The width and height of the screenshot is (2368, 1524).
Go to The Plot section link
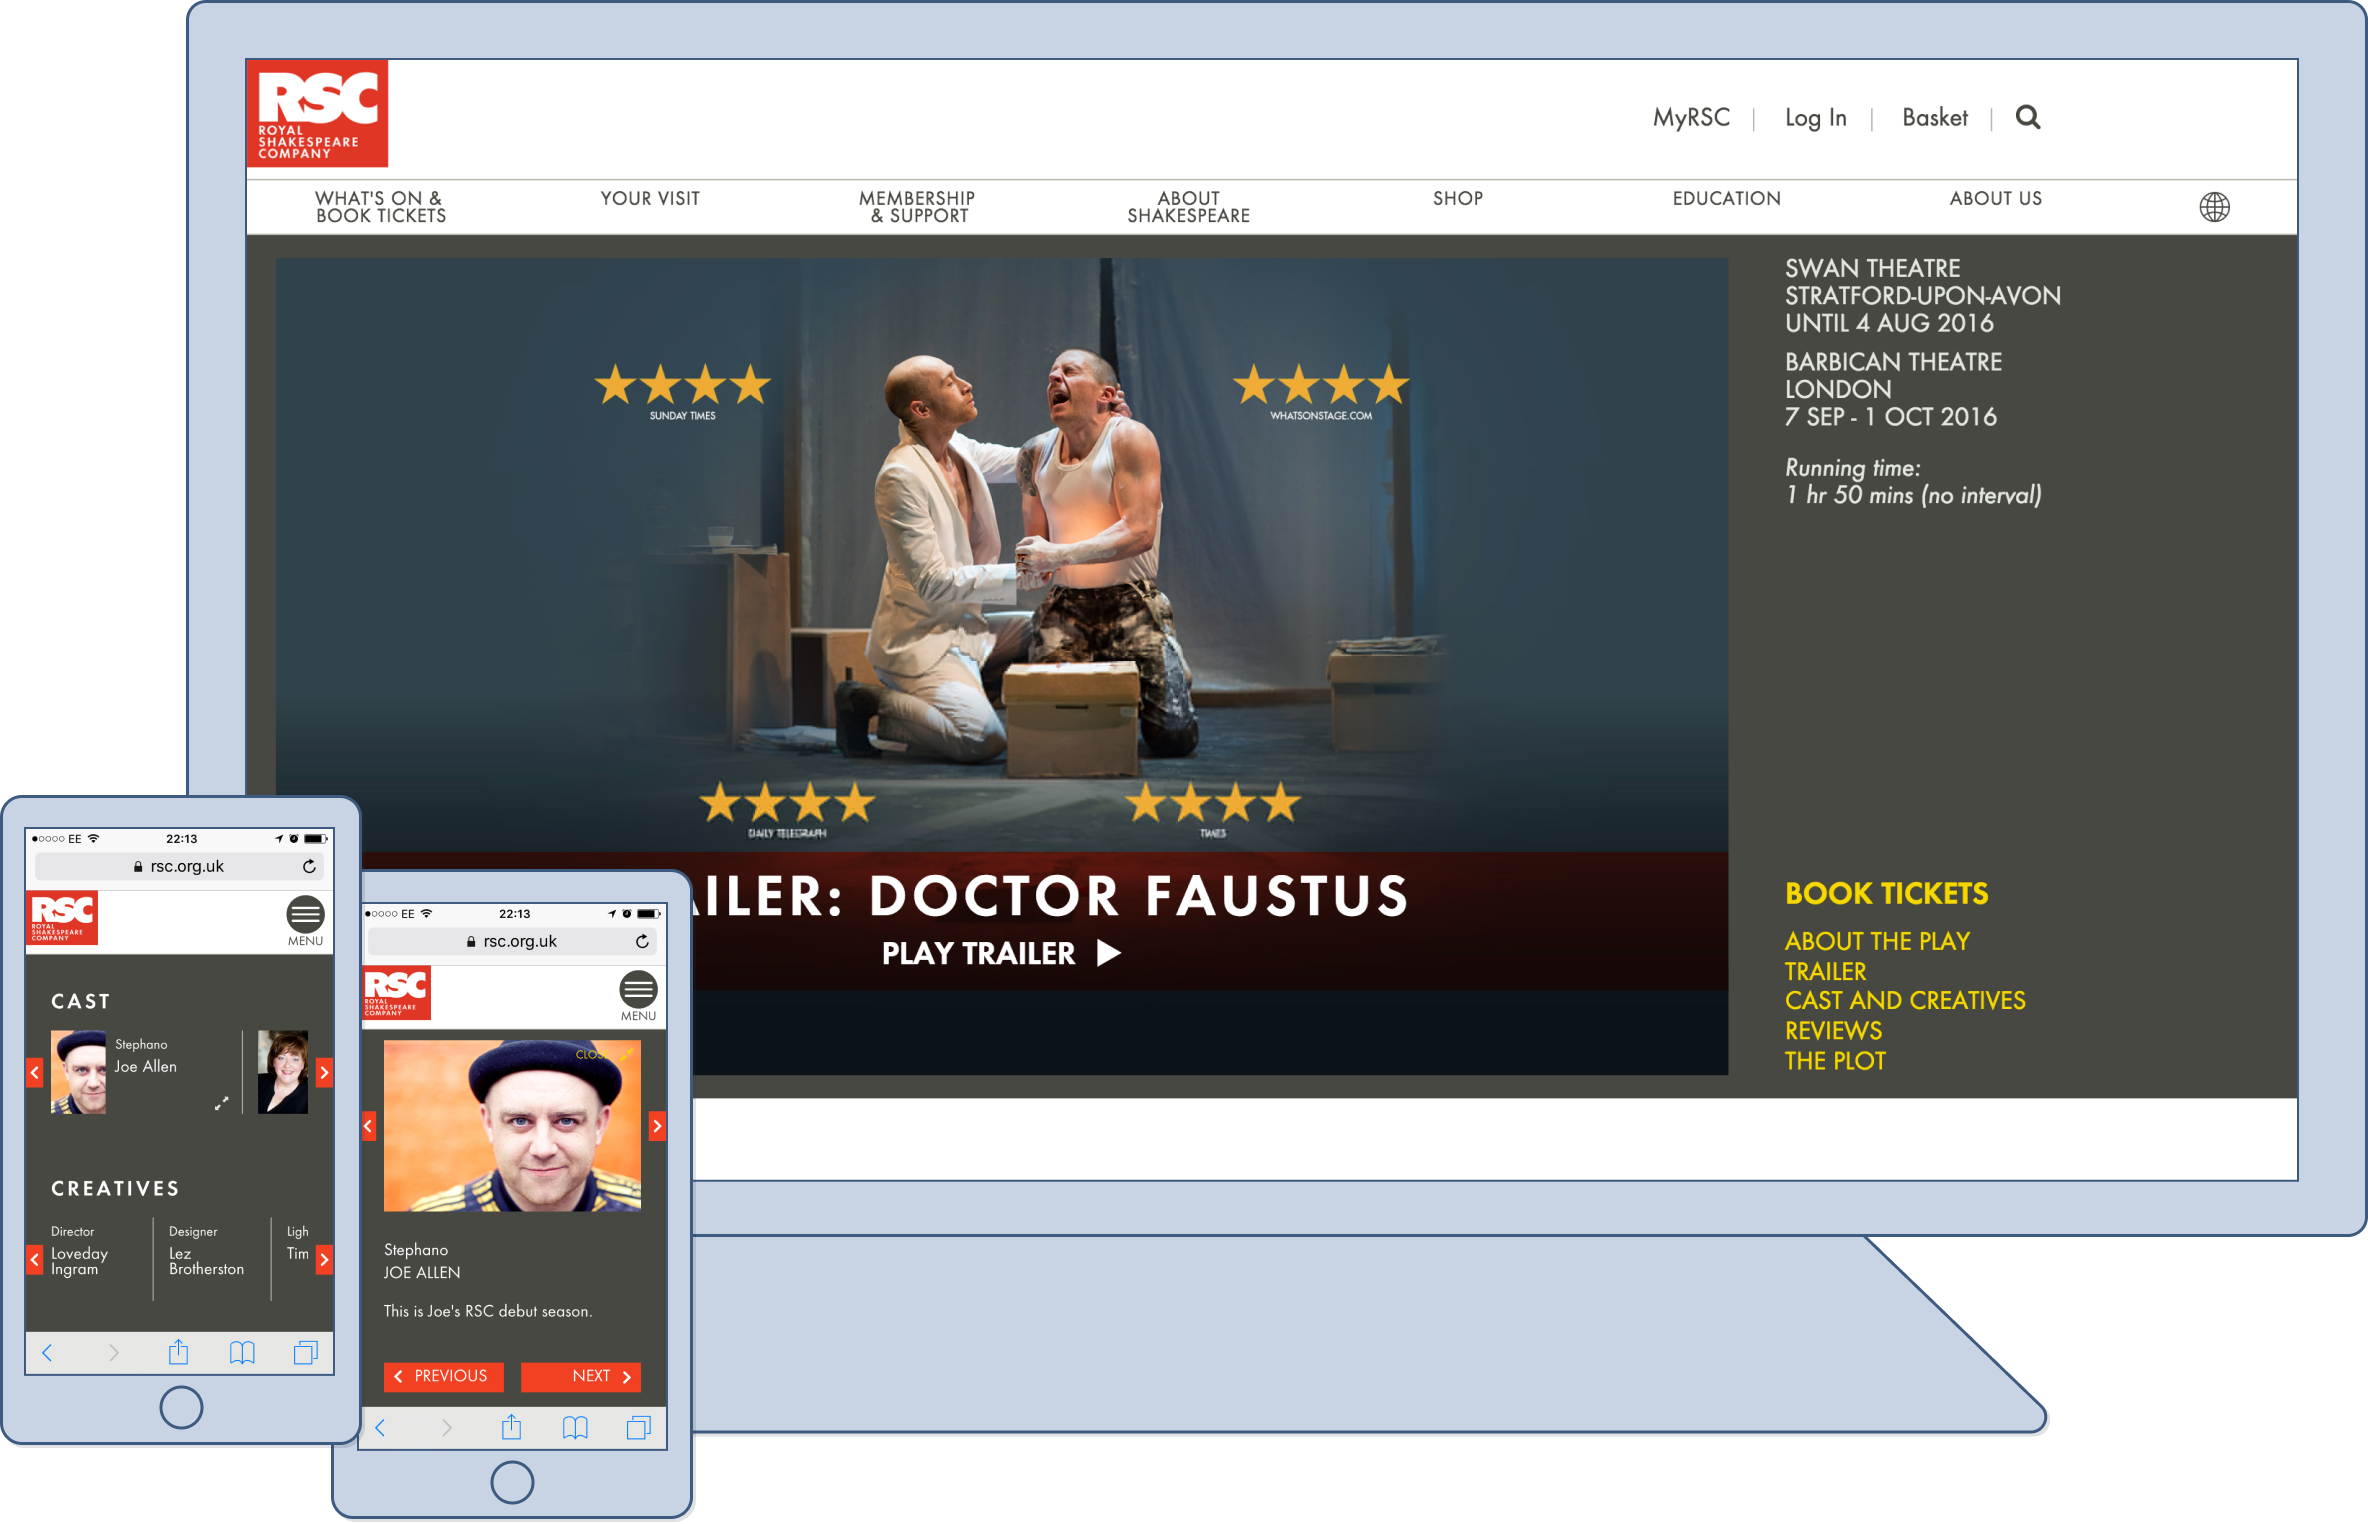pyautogui.click(x=1835, y=1061)
